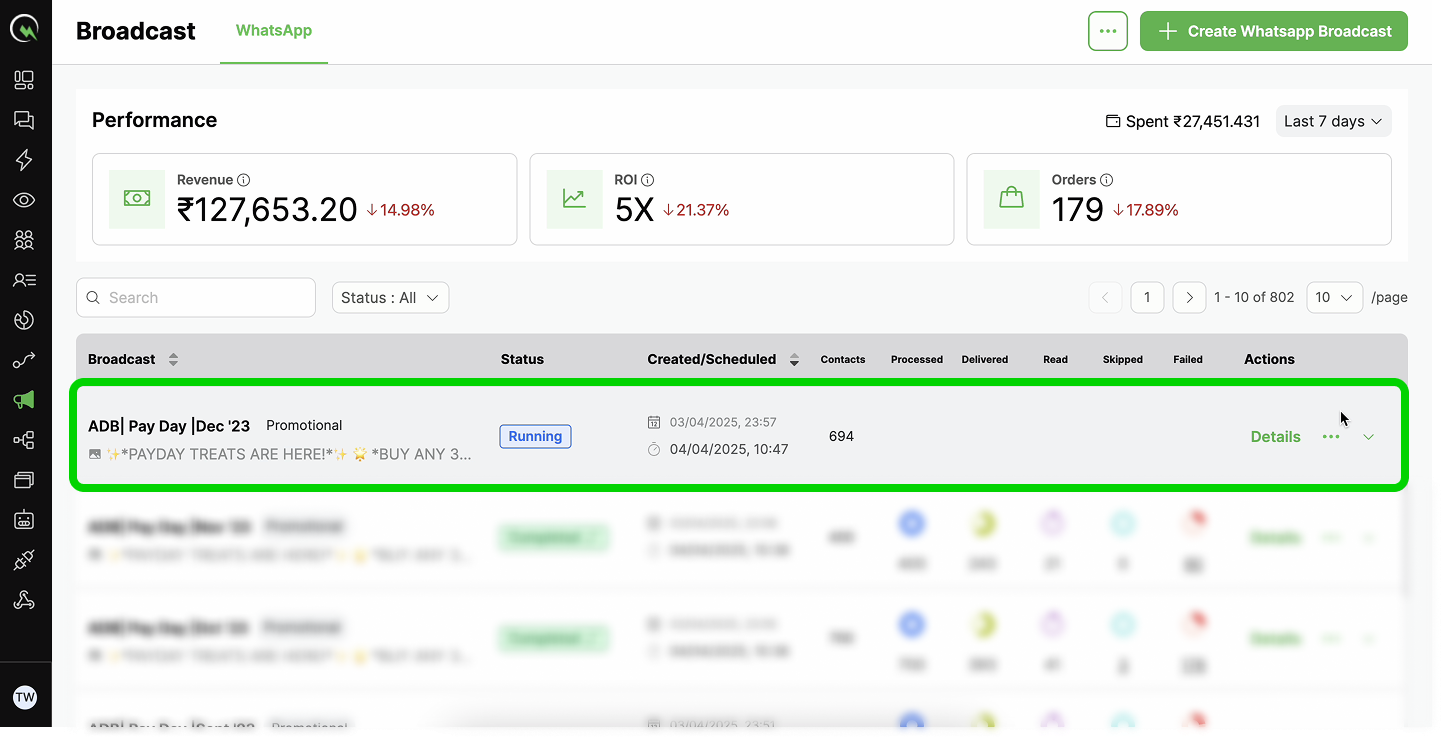This screenshot has width=1442, height=737.
Task: Click Create Whatsapp Broadcast button
Action: (x=1273, y=31)
